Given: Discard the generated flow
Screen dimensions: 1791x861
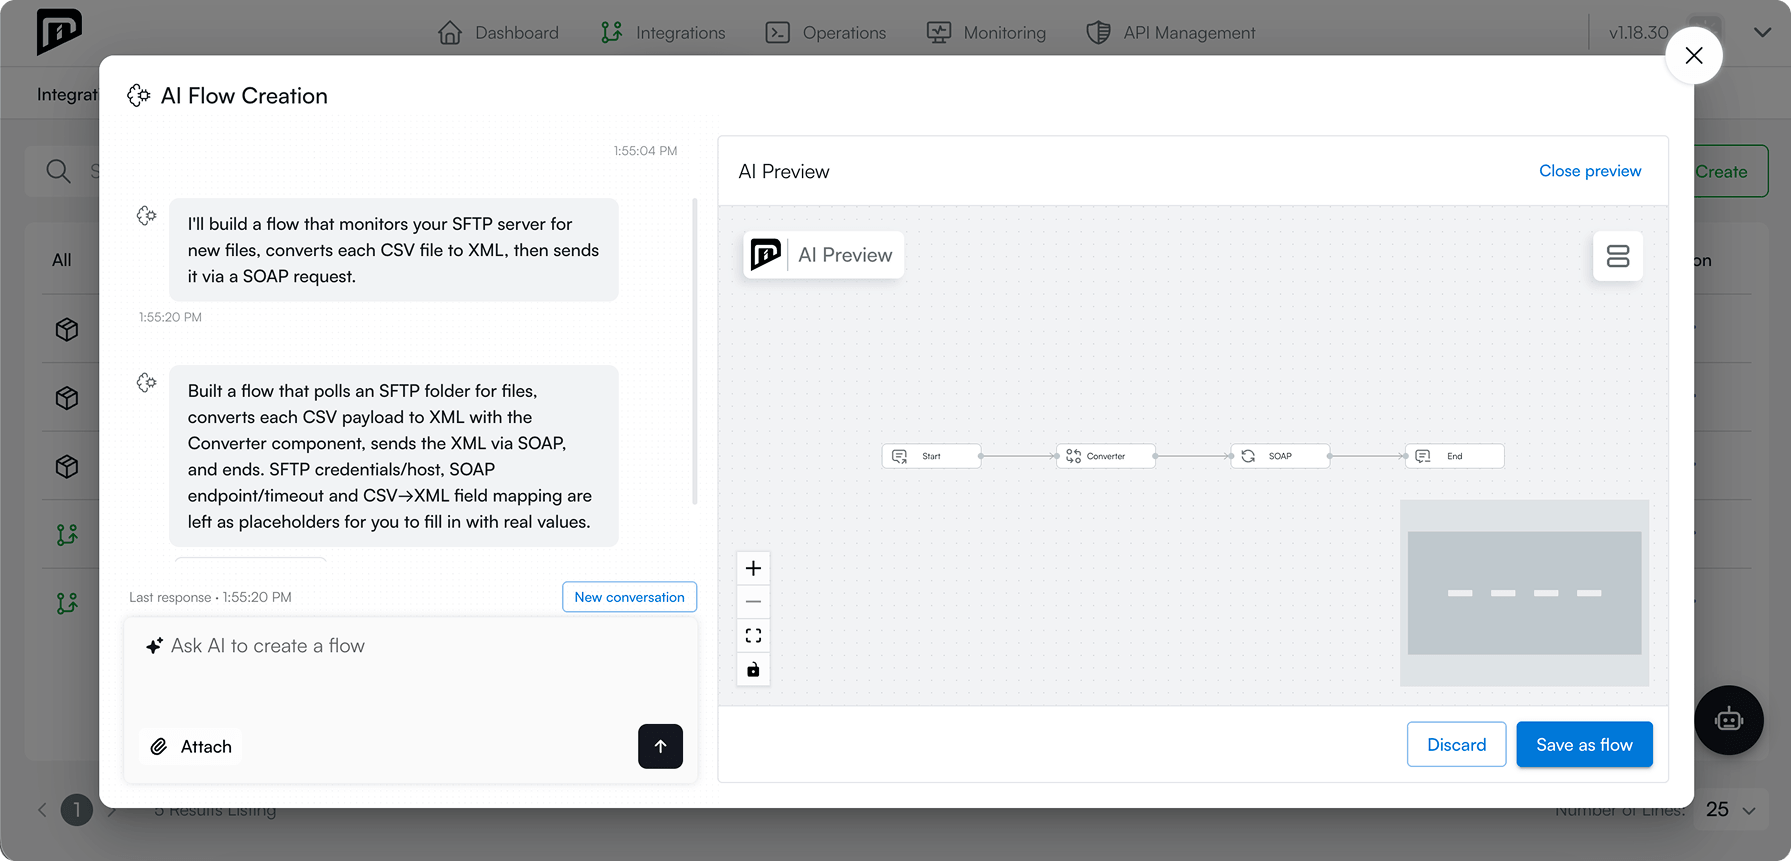Looking at the screenshot, I should coord(1456,745).
